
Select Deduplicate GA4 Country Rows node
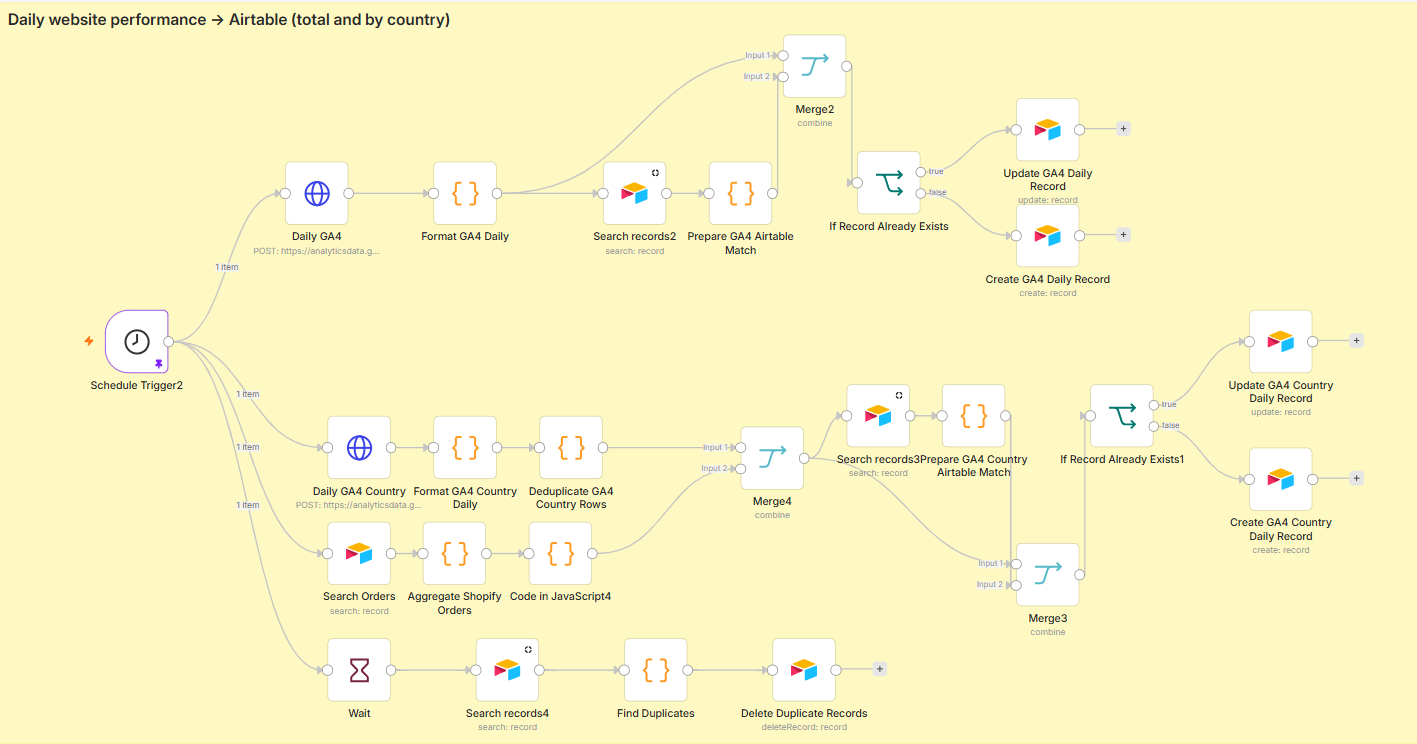point(571,448)
